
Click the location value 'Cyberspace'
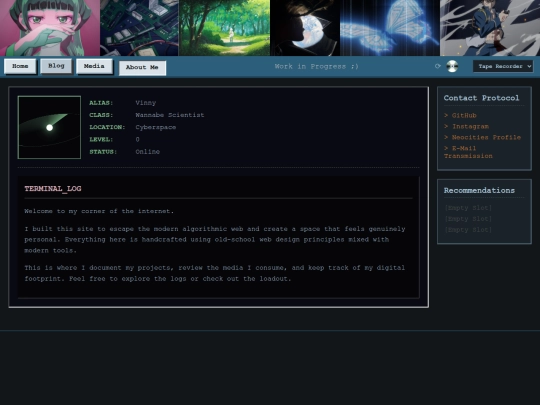click(x=156, y=127)
